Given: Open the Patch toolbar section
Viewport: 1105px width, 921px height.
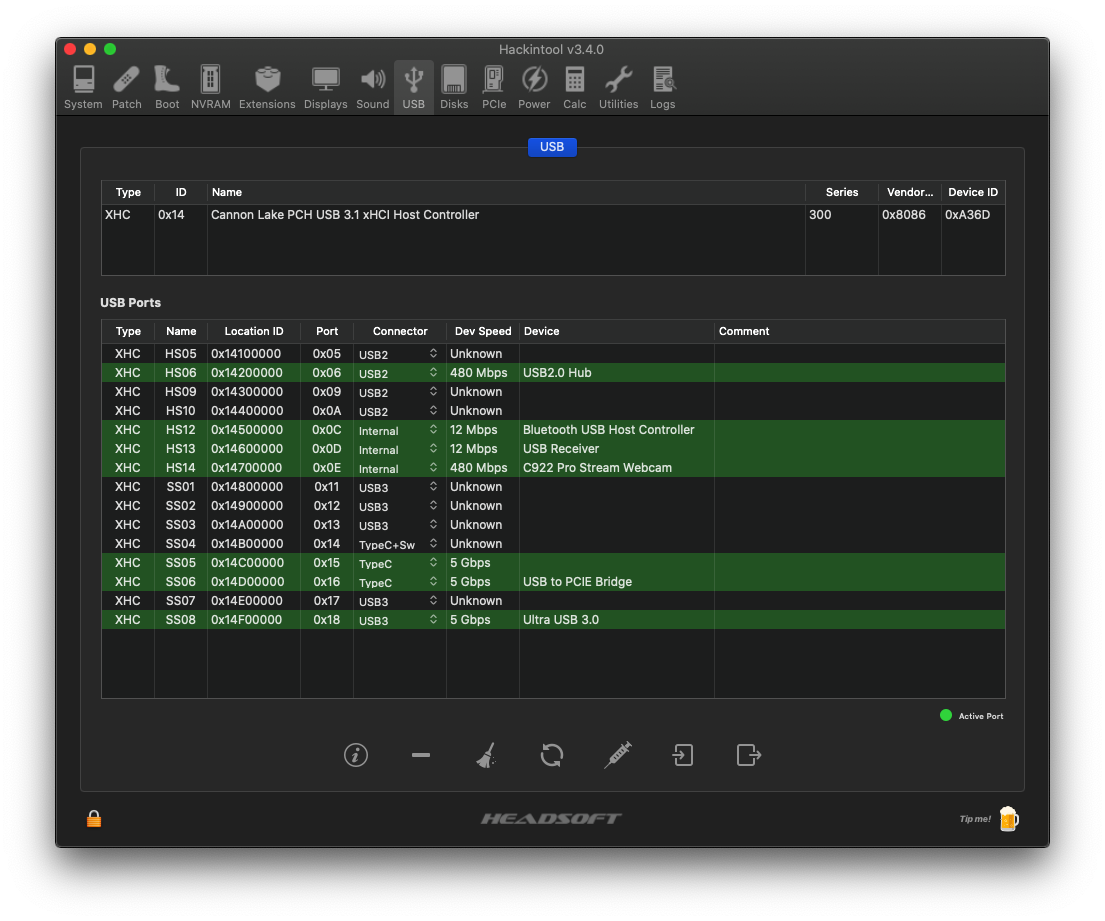Looking at the screenshot, I should [127, 87].
